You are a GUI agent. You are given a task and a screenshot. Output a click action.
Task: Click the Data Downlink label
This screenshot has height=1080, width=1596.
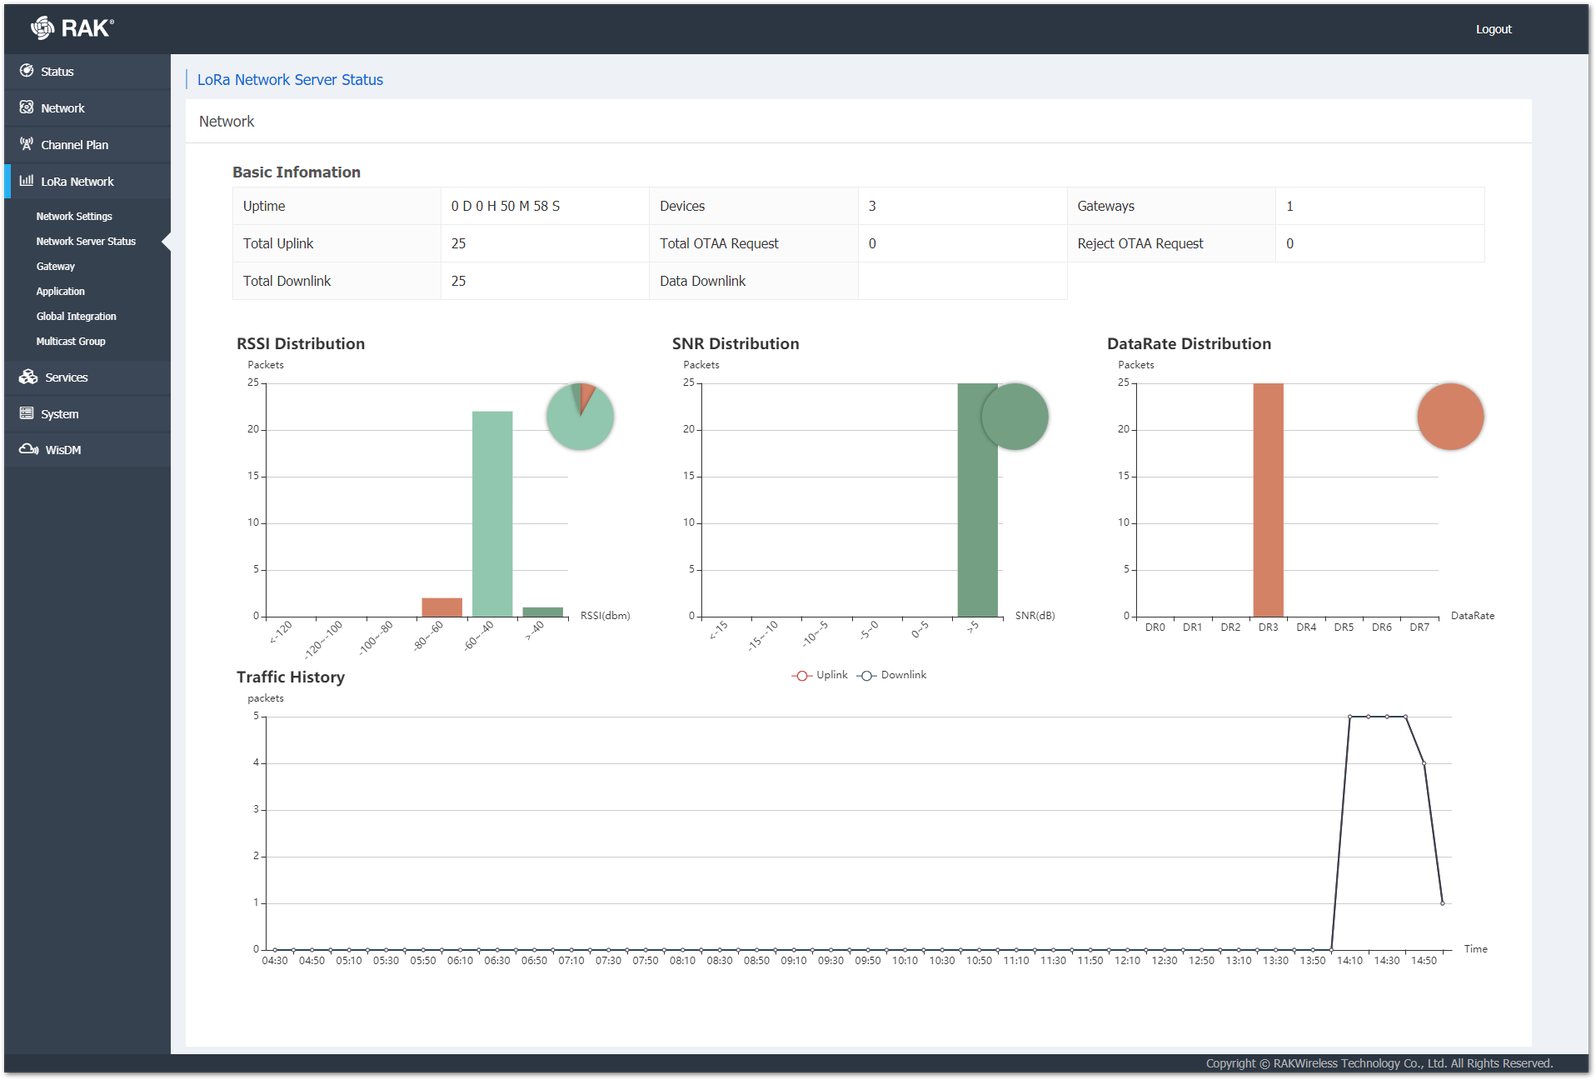point(703,281)
